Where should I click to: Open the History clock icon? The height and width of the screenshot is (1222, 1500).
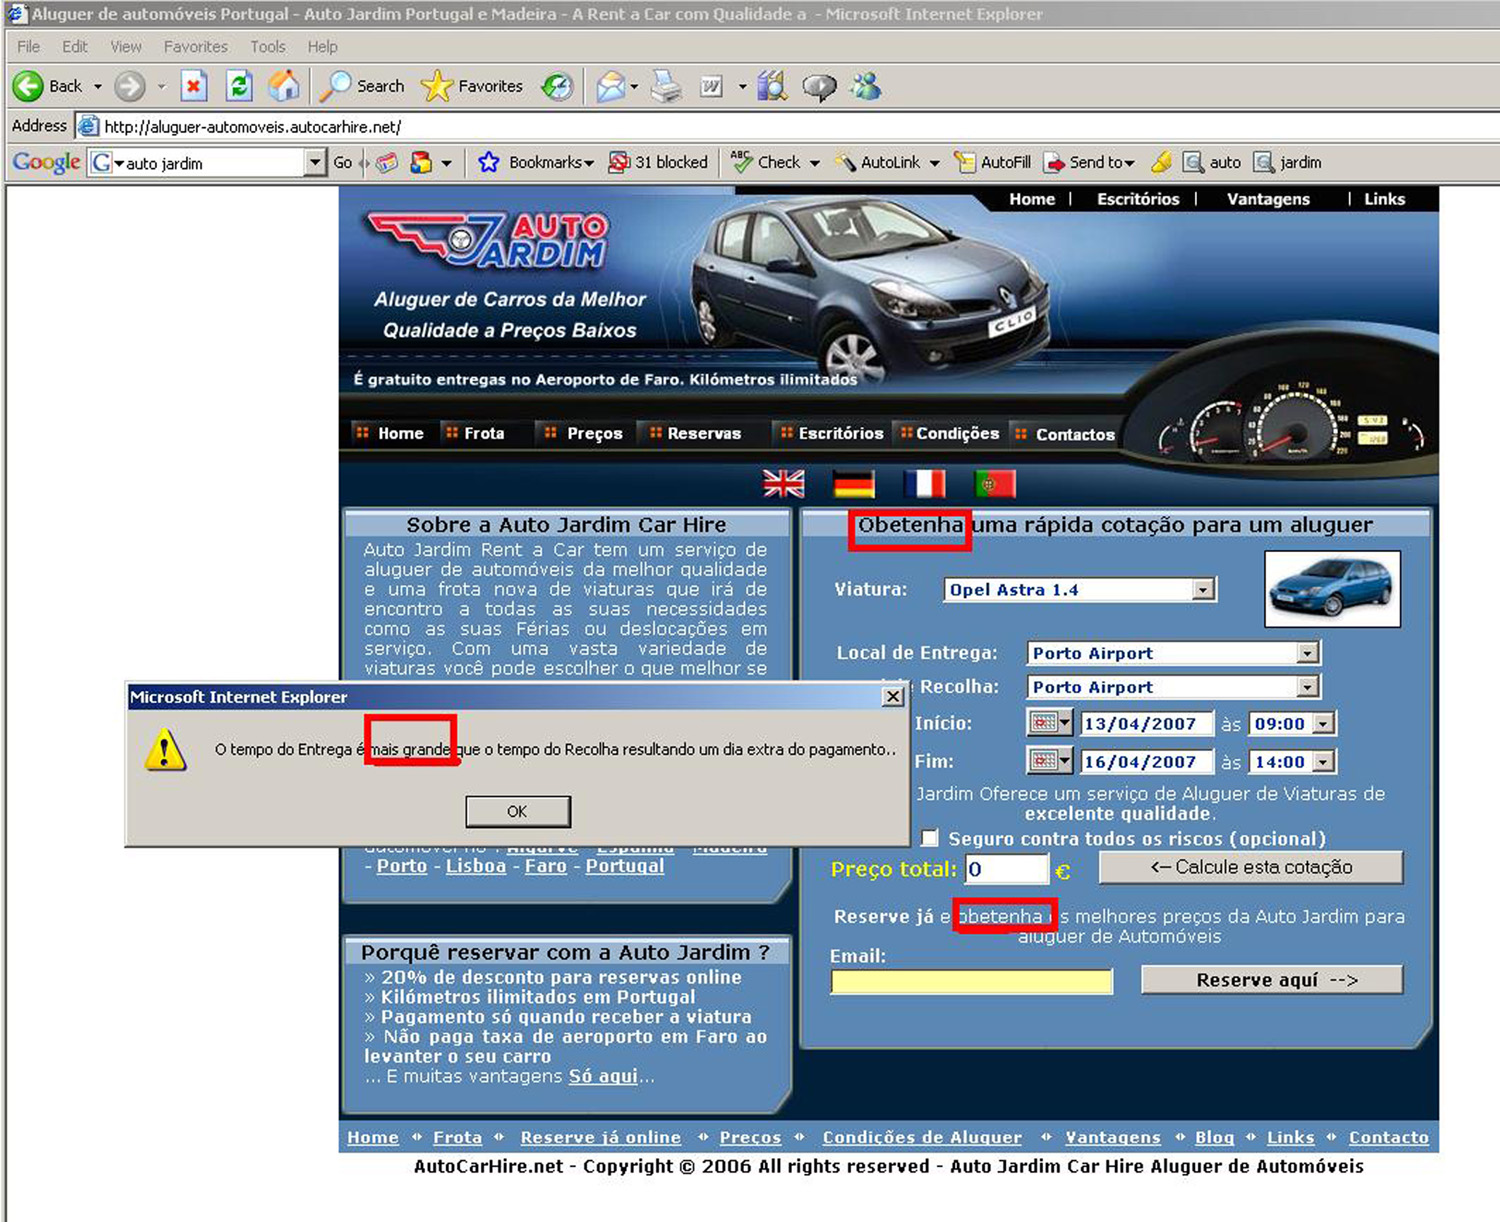point(557,87)
